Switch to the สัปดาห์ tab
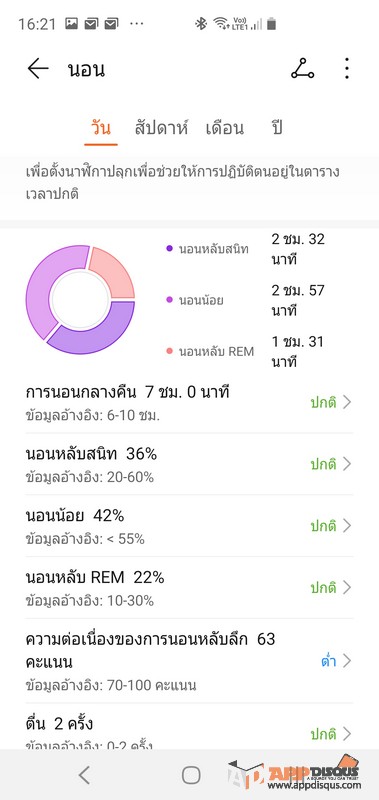 click(161, 128)
